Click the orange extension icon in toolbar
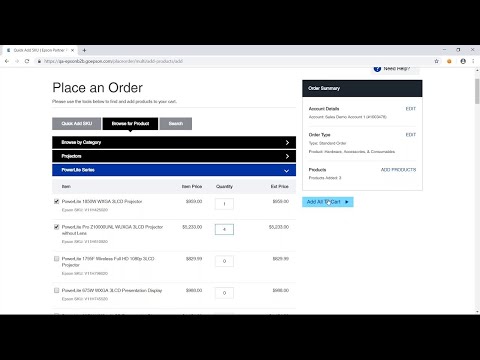The height and width of the screenshot is (360, 480). click(x=449, y=61)
